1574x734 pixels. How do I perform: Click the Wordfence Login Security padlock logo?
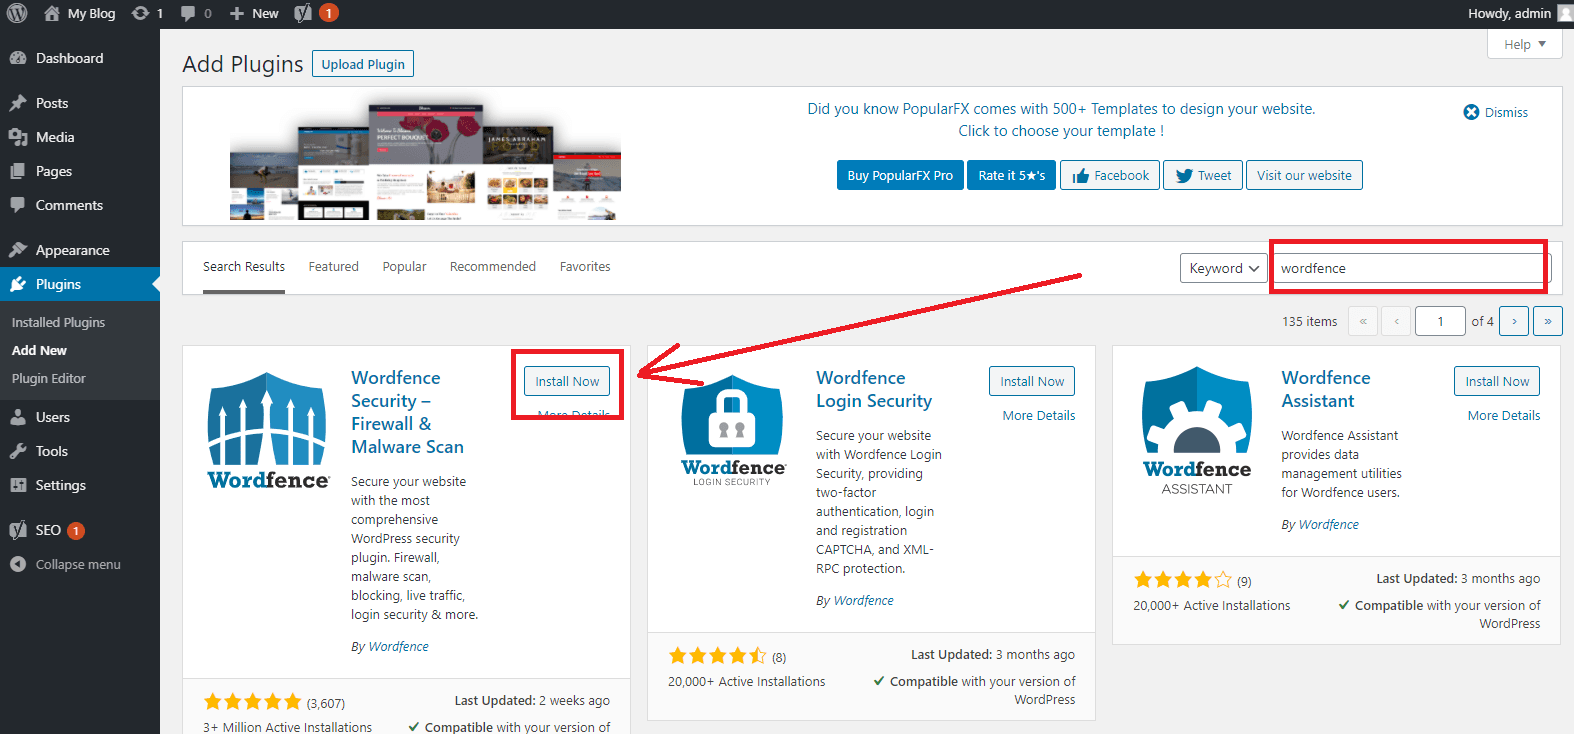733,430
